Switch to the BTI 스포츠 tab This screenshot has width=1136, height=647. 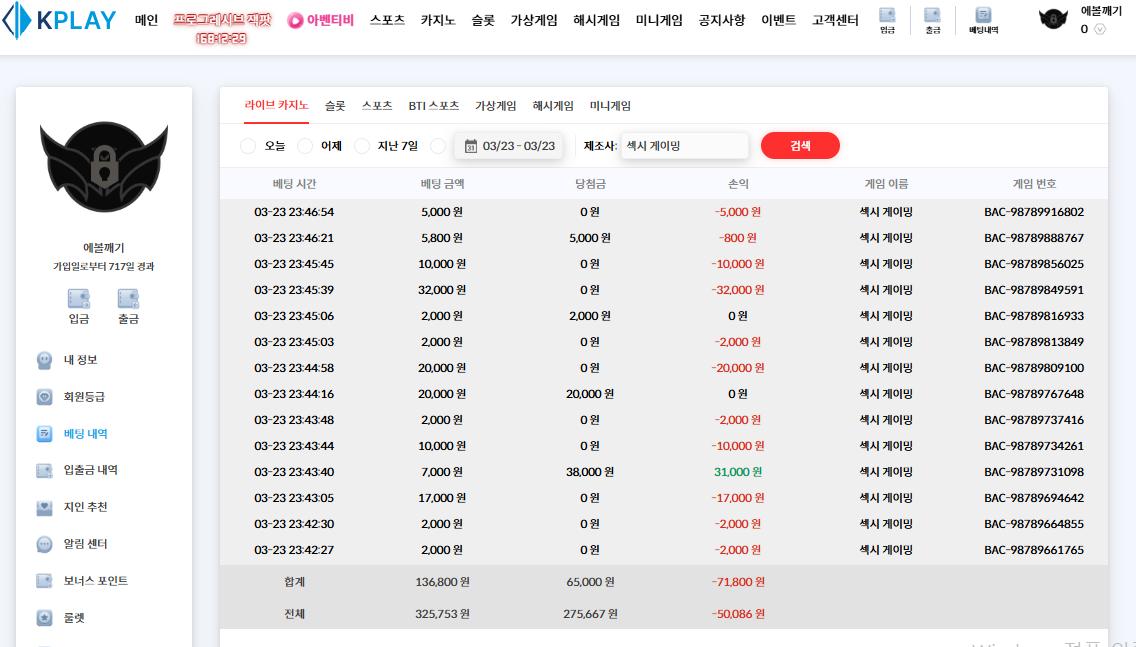[x=433, y=106]
